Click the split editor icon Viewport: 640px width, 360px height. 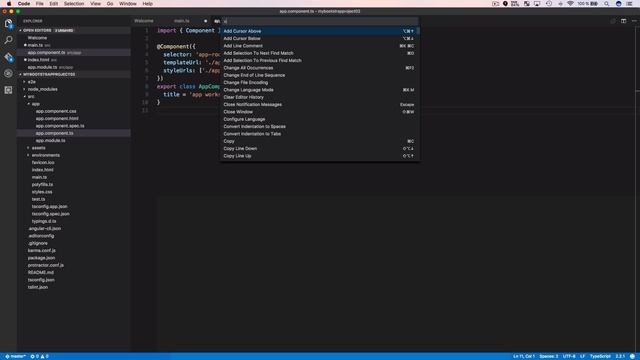[x=623, y=21]
